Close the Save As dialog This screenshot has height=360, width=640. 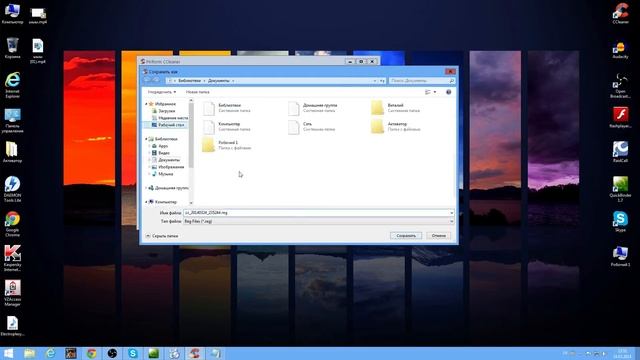[x=450, y=71]
